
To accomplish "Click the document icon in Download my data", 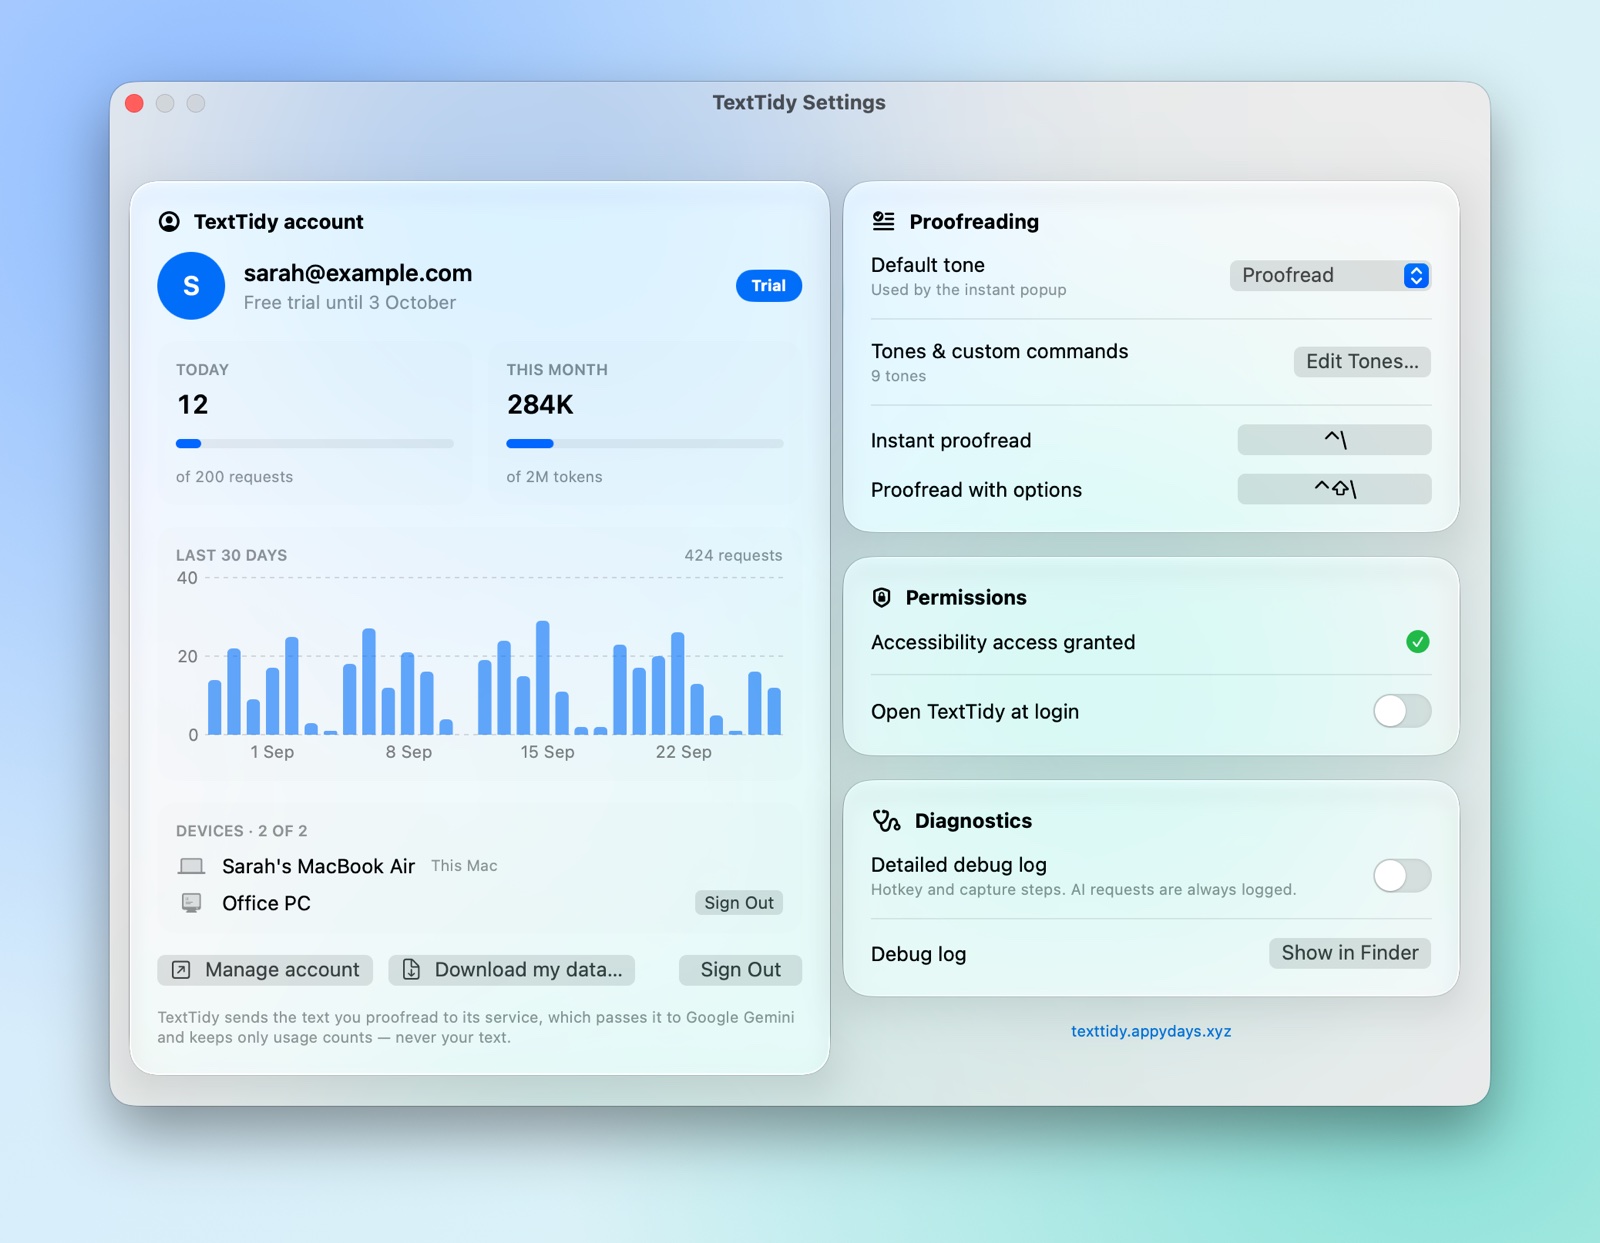I will (411, 970).
